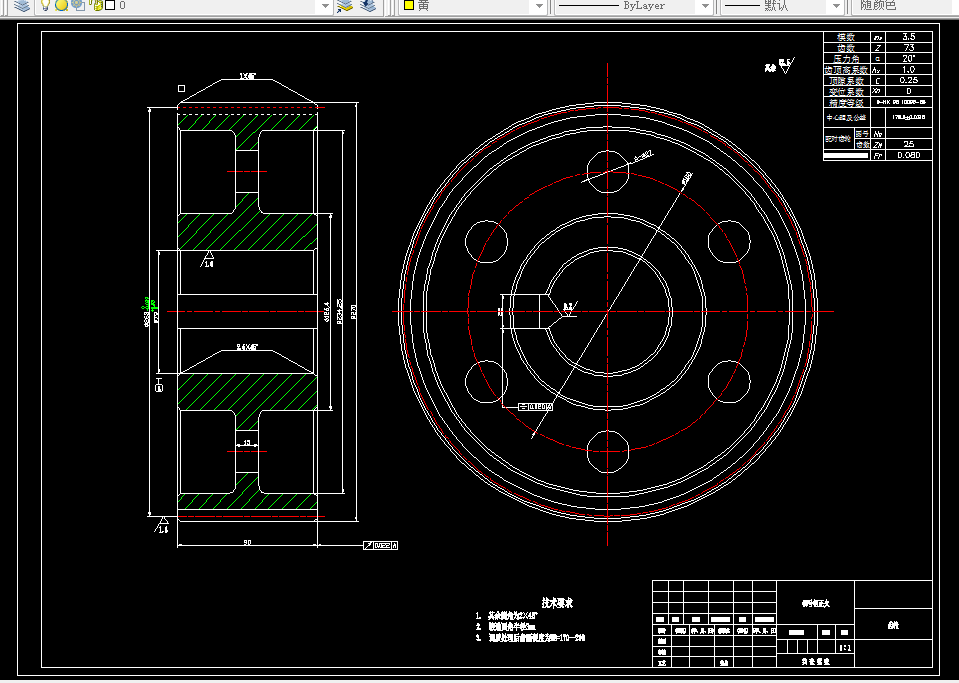Toggle layer 0 on/off lightbulb
This screenshot has width=959, height=683.
(45, 6)
